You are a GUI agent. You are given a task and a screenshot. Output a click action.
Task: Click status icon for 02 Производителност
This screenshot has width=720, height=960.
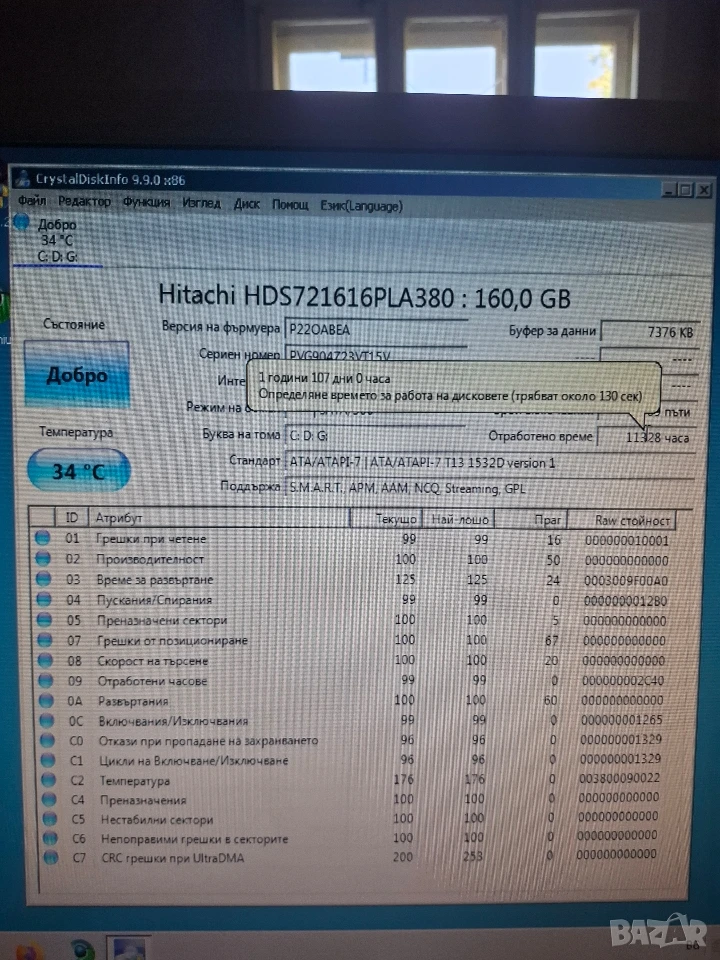(x=43, y=558)
